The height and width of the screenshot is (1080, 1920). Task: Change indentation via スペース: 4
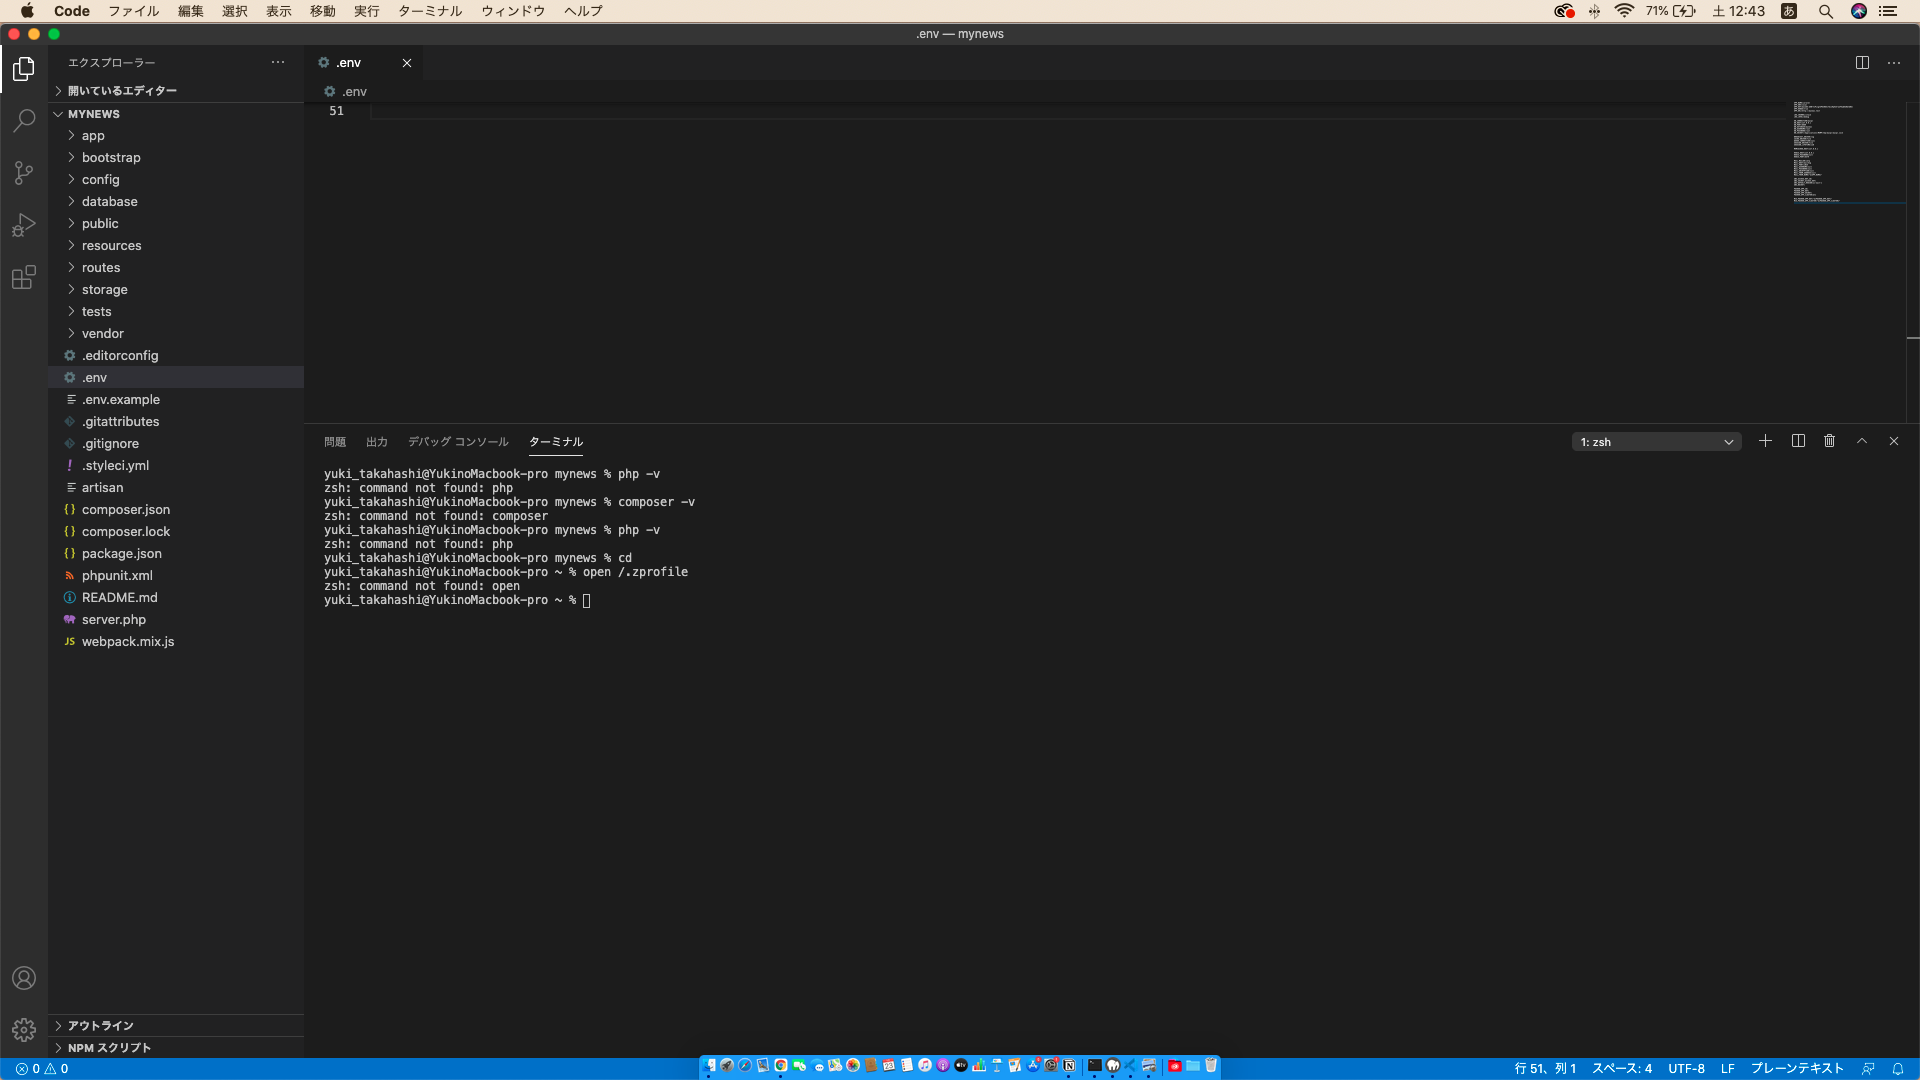click(1622, 1069)
